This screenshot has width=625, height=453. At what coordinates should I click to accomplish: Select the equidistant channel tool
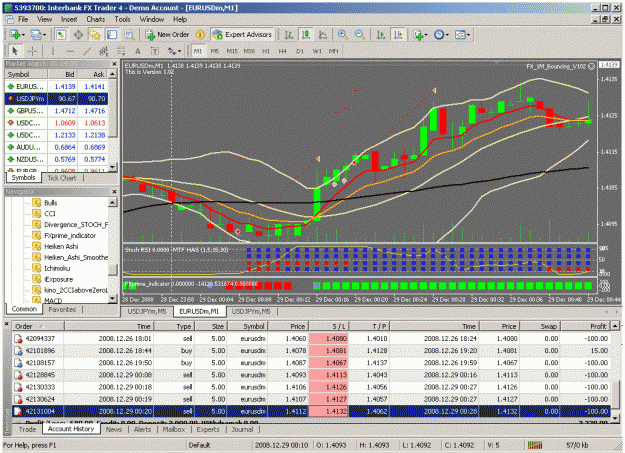[104, 51]
